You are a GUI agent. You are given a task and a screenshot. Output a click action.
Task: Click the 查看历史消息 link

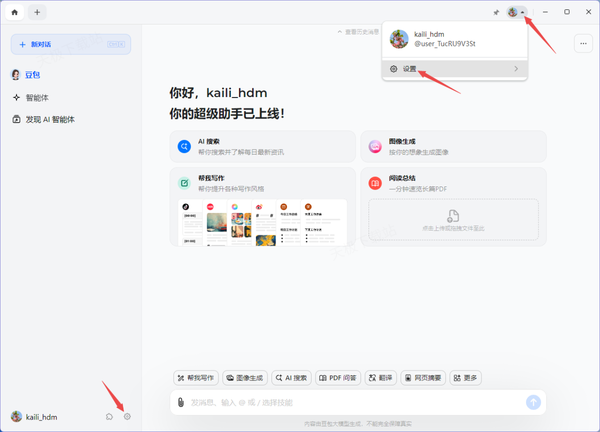(x=358, y=32)
